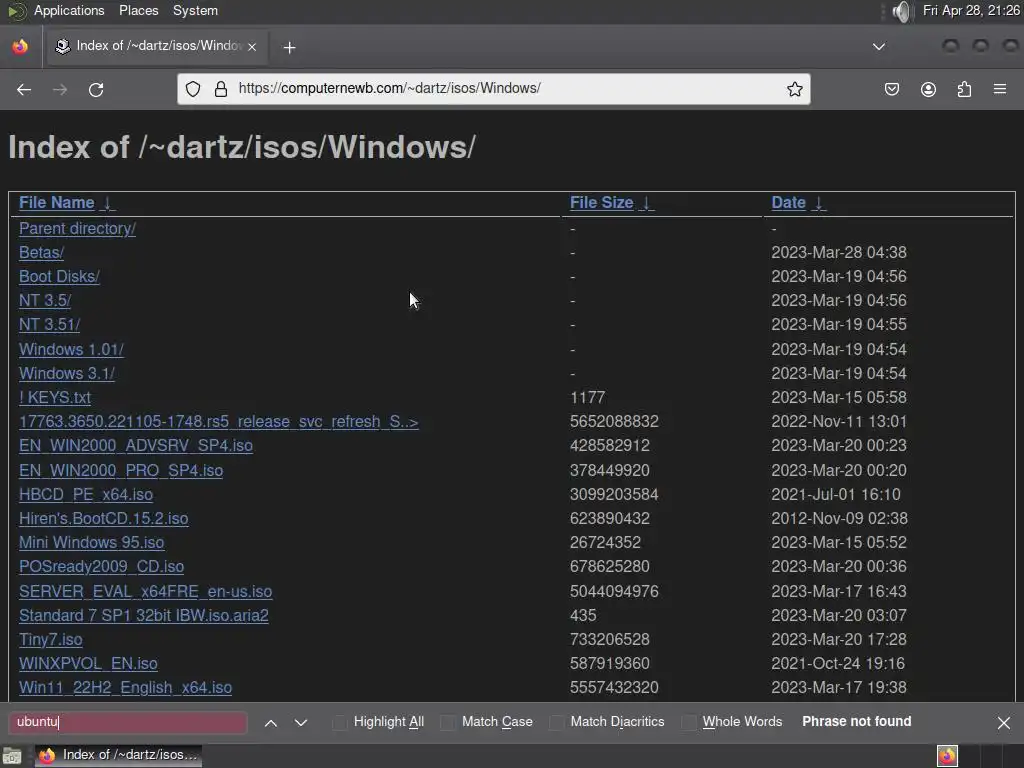The width and height of the screenshot is (1024, 768).
Task: Click sort arrow next to Date
Action: point(818,203)
